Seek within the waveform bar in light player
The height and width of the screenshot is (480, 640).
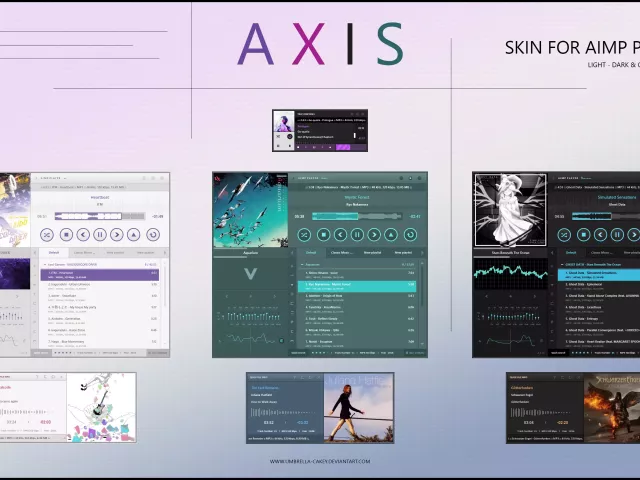(x=100, y=216)
